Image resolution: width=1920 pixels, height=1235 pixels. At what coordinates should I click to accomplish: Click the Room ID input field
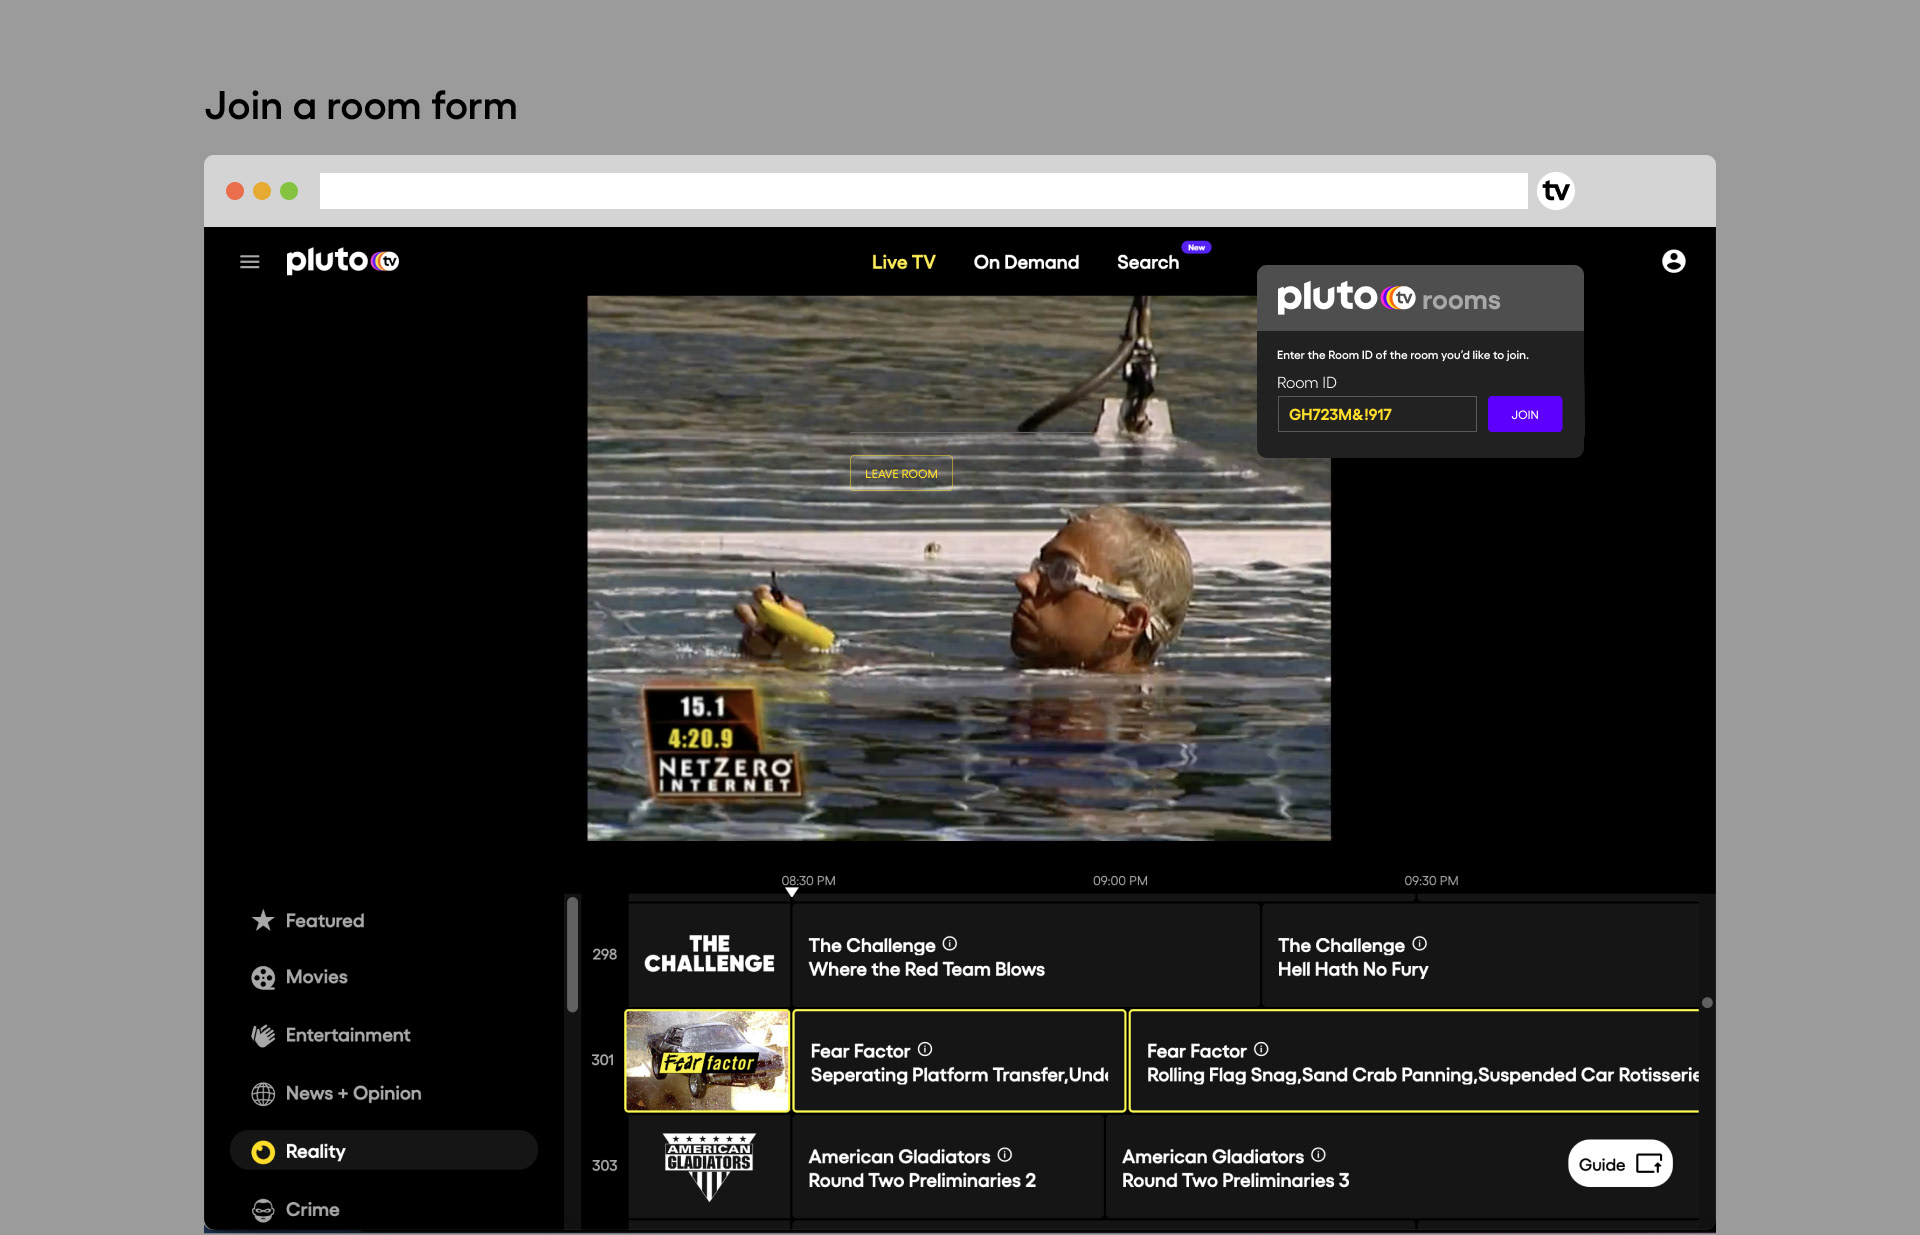pos(1376,414)
